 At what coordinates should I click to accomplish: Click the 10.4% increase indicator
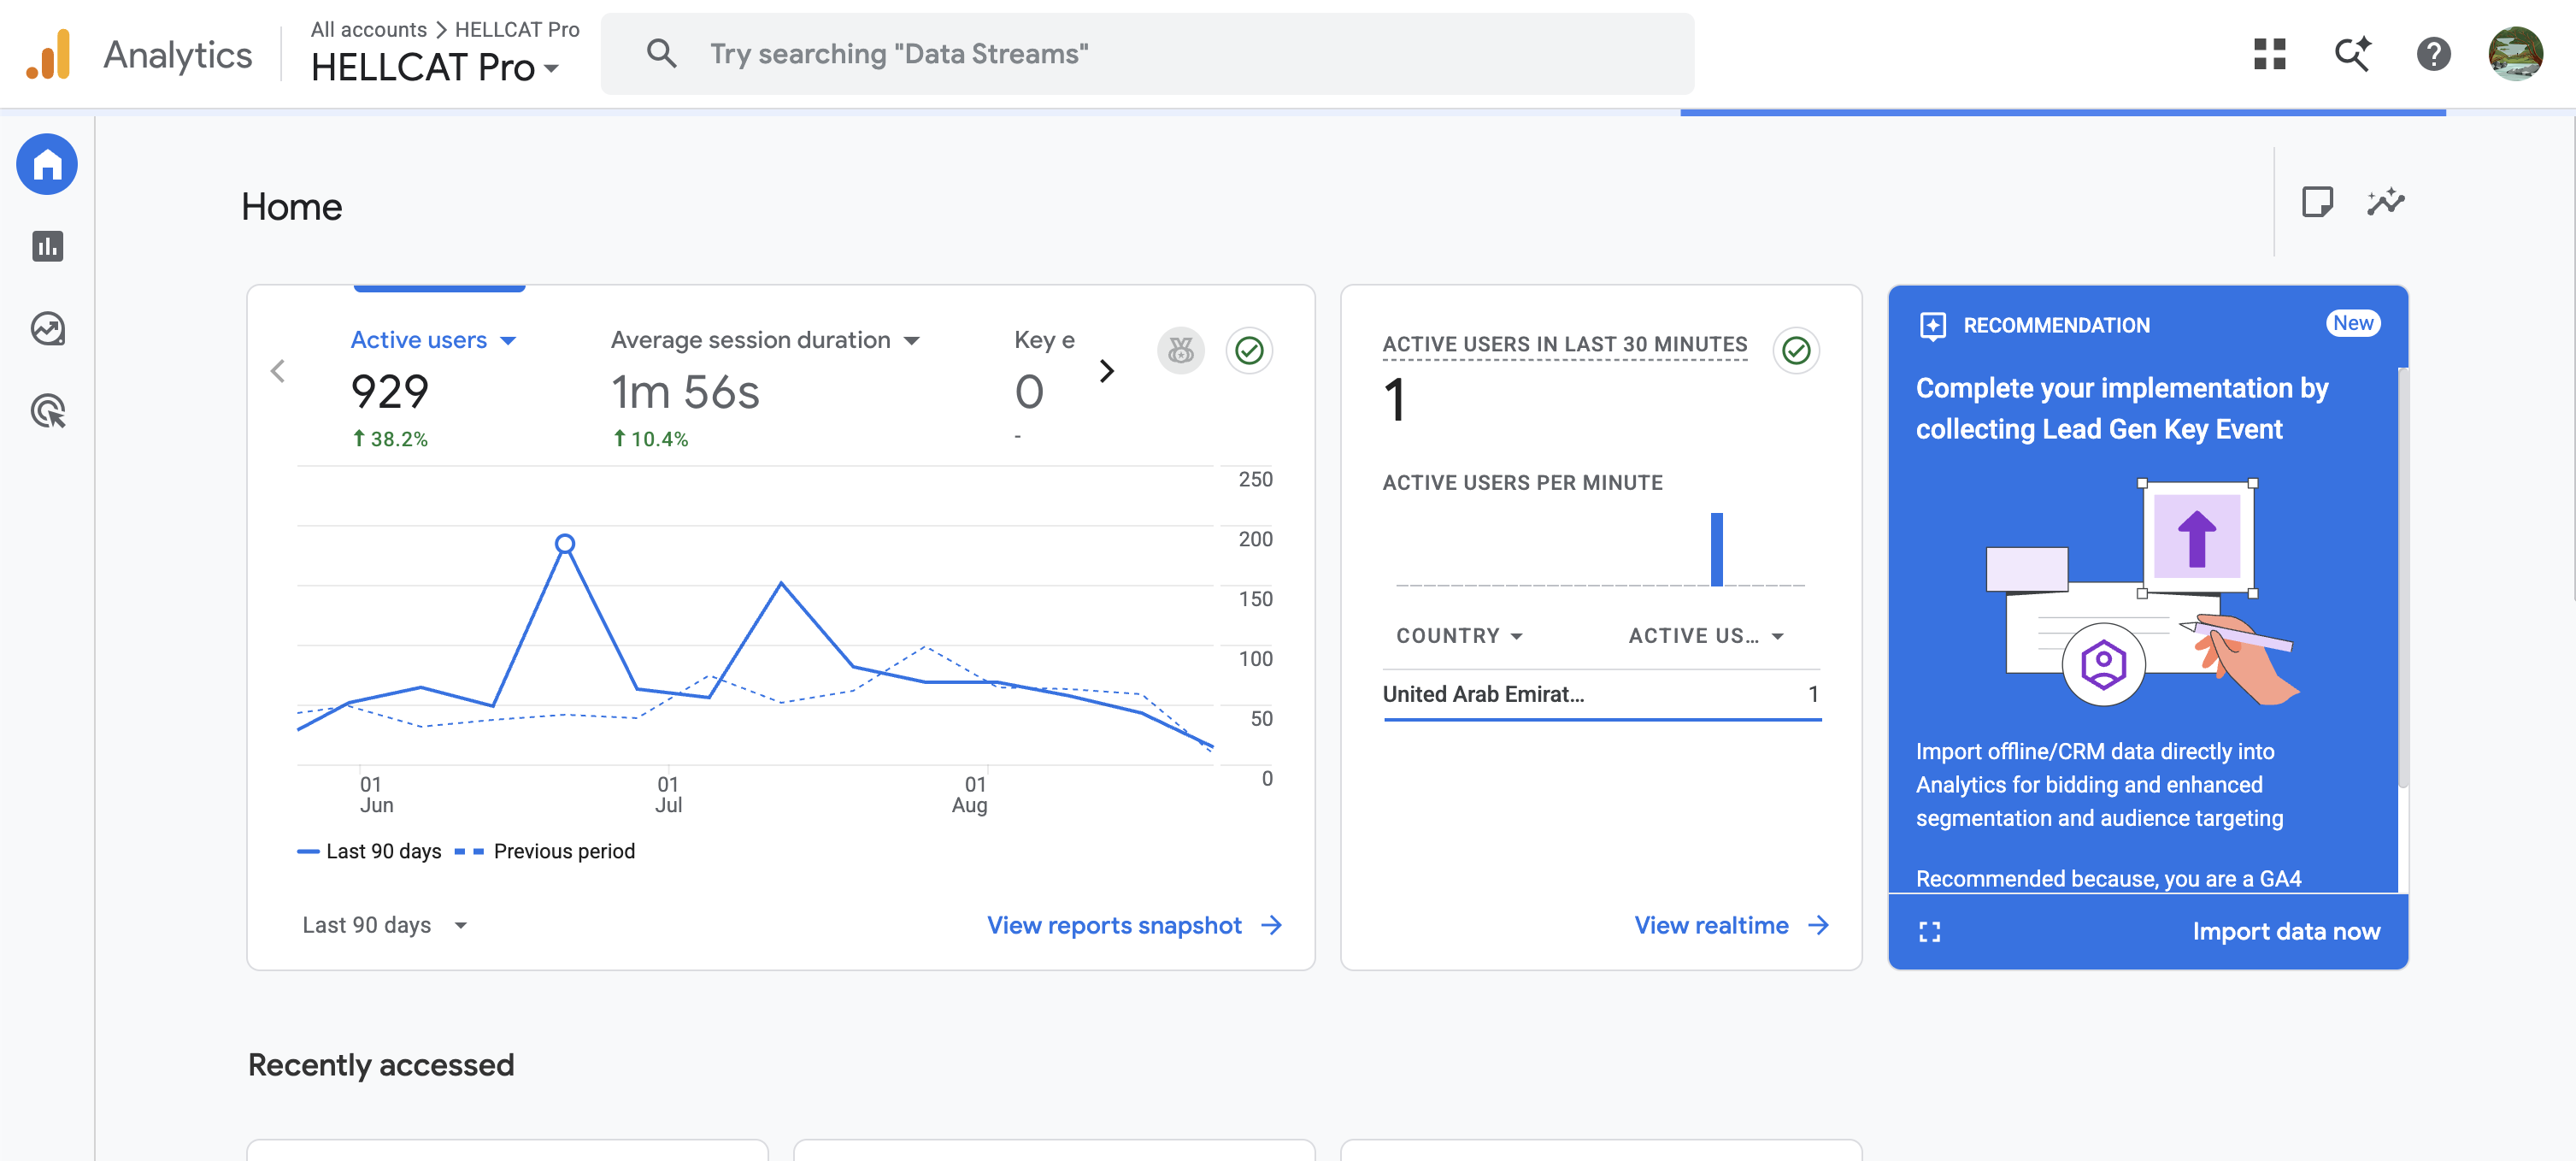[x=650, y=439]
